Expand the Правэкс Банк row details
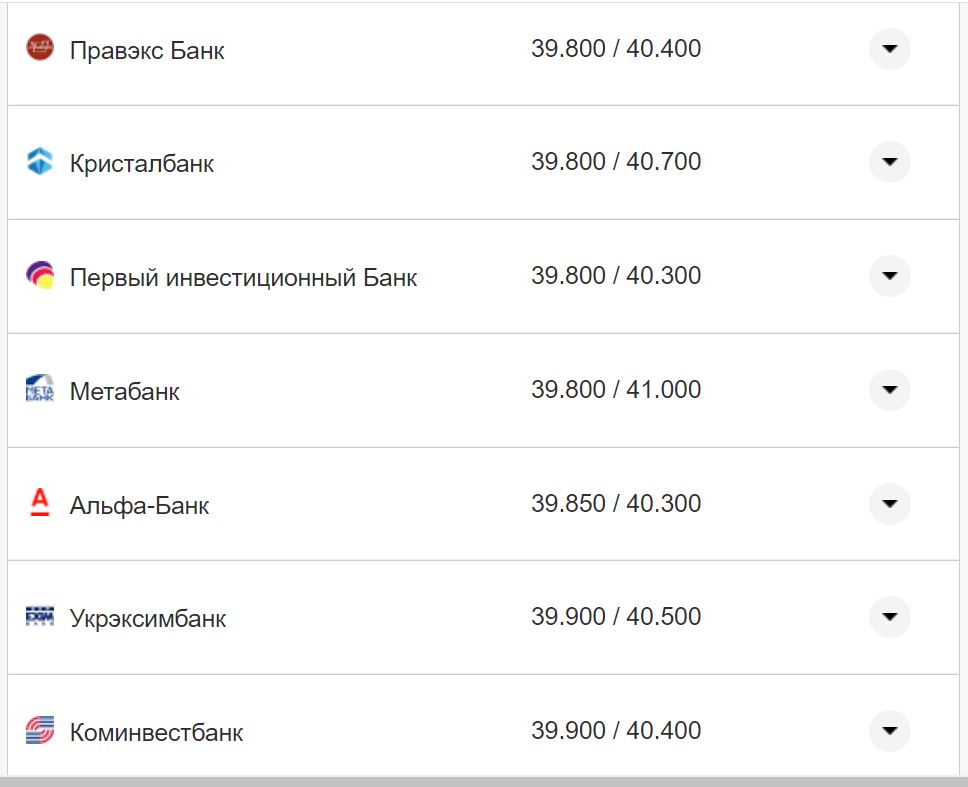 pos(889,48)
